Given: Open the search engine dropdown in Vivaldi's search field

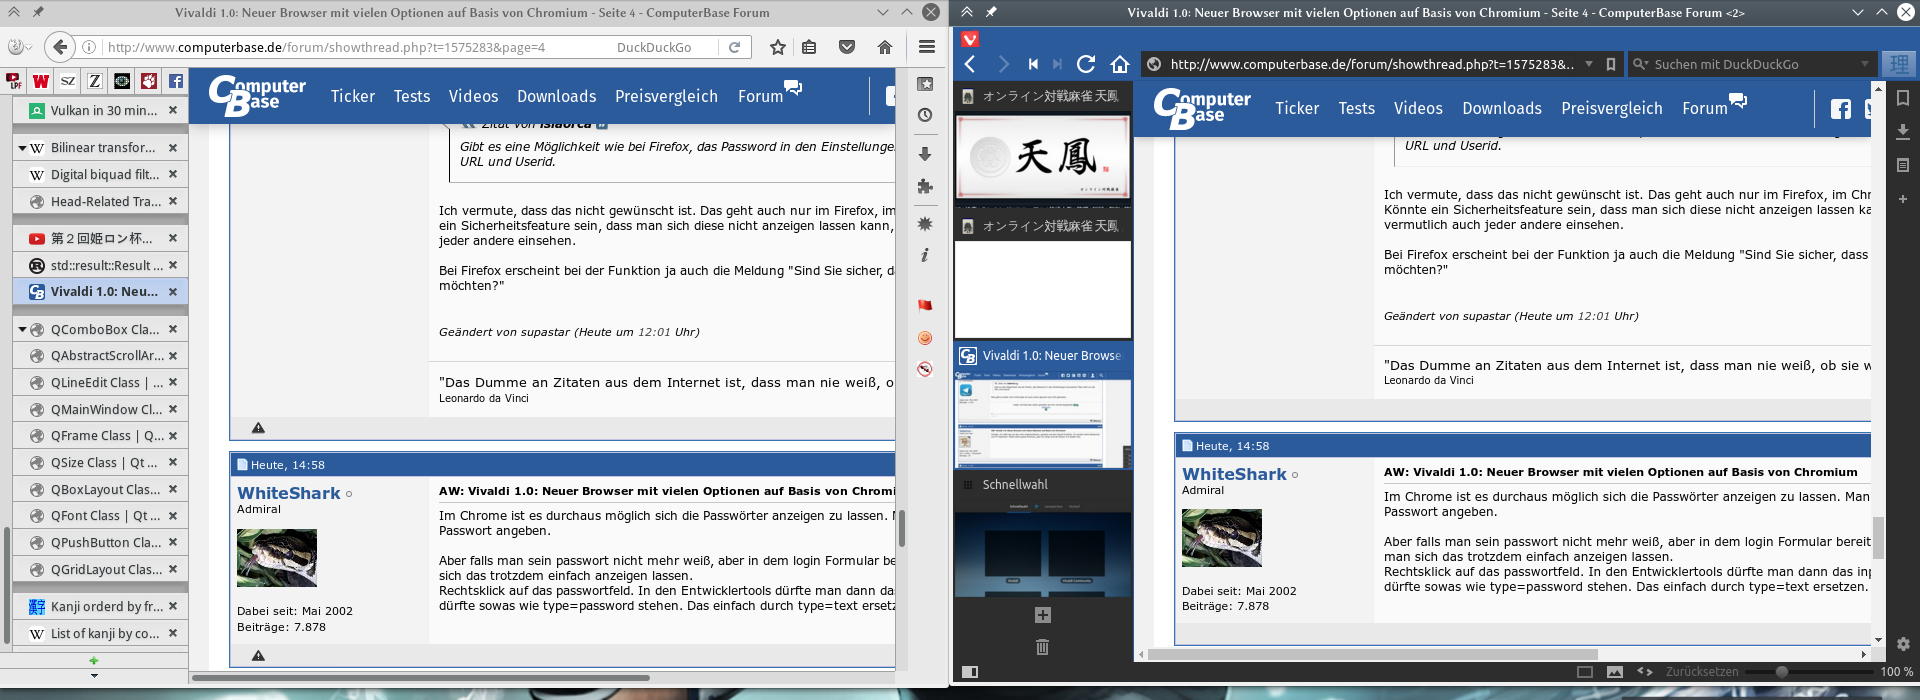Looking at the screenshot, I should click(x=1640, y=64).
